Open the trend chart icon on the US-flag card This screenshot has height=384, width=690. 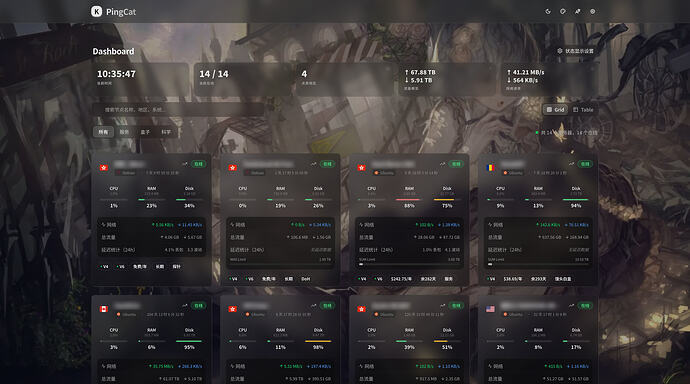[571, 306]
